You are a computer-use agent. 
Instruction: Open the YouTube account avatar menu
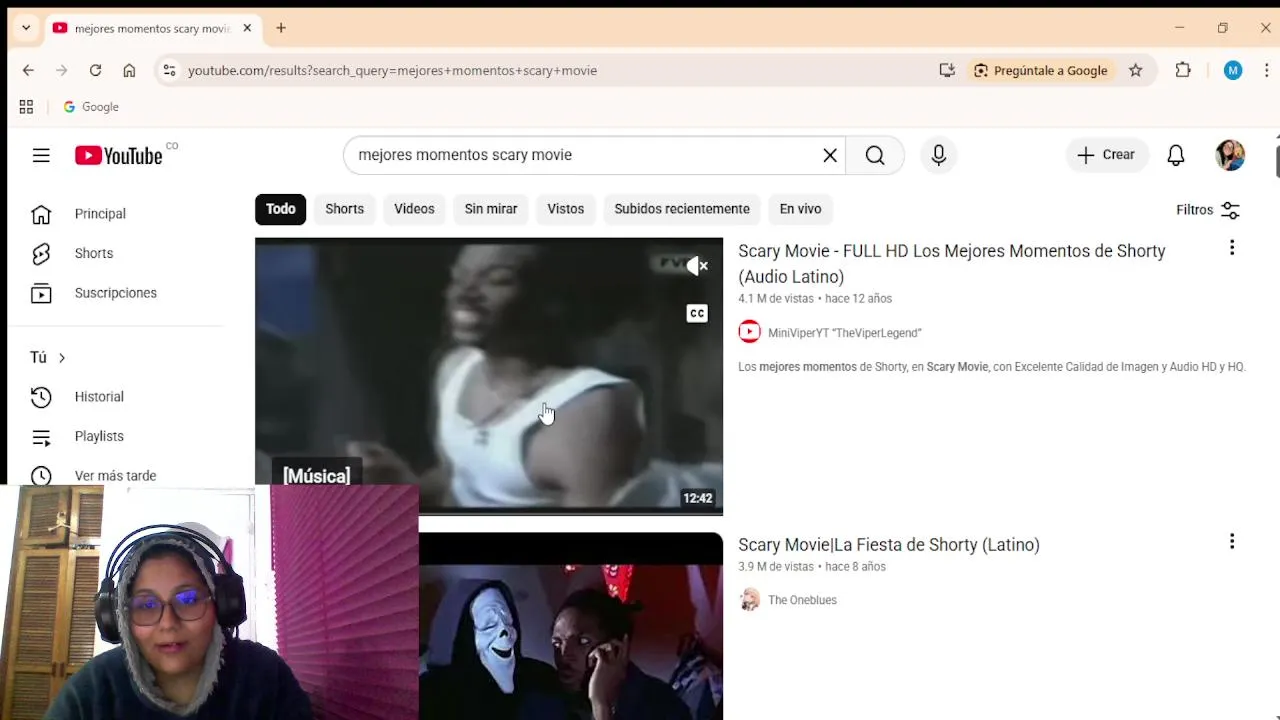click(1230, 155)
